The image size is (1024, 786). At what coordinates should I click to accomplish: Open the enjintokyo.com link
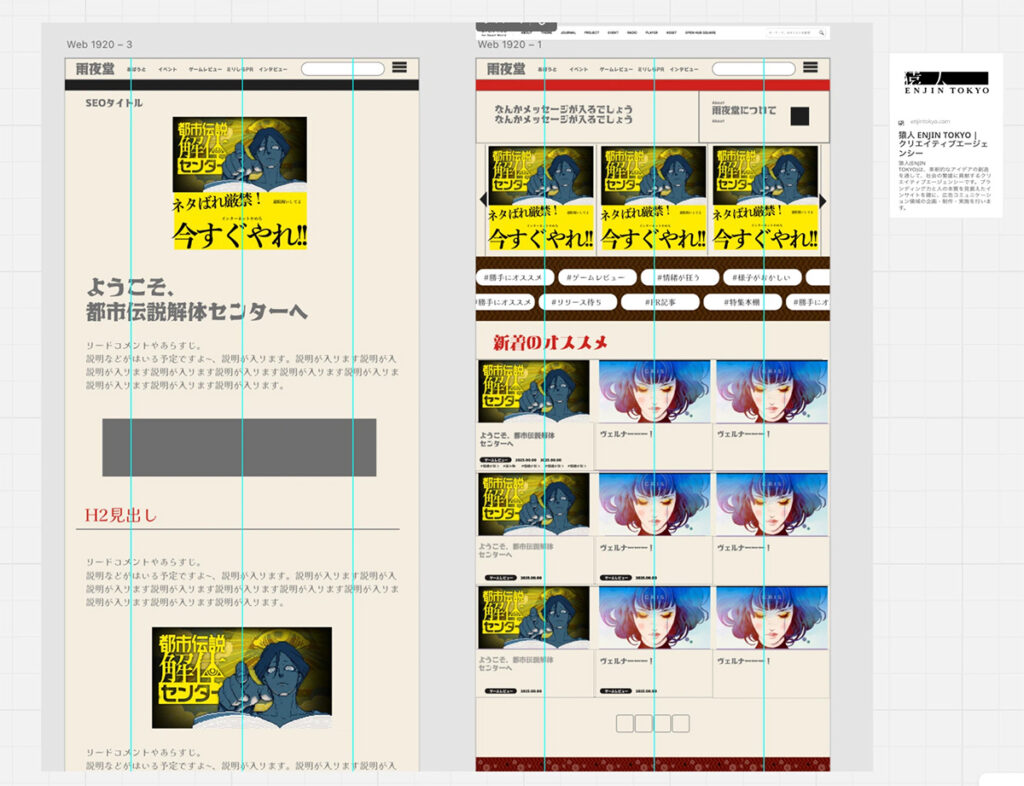(930, 121)
